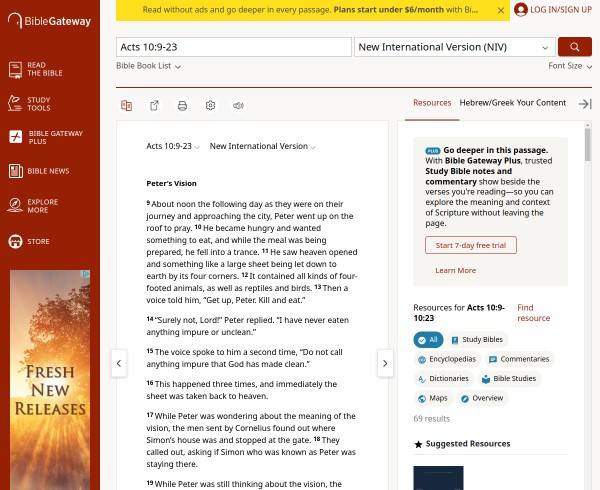Screen dimensions: 600x490
Task: Click LOG IN/SIGN UP link
Action: pos(561,10)
